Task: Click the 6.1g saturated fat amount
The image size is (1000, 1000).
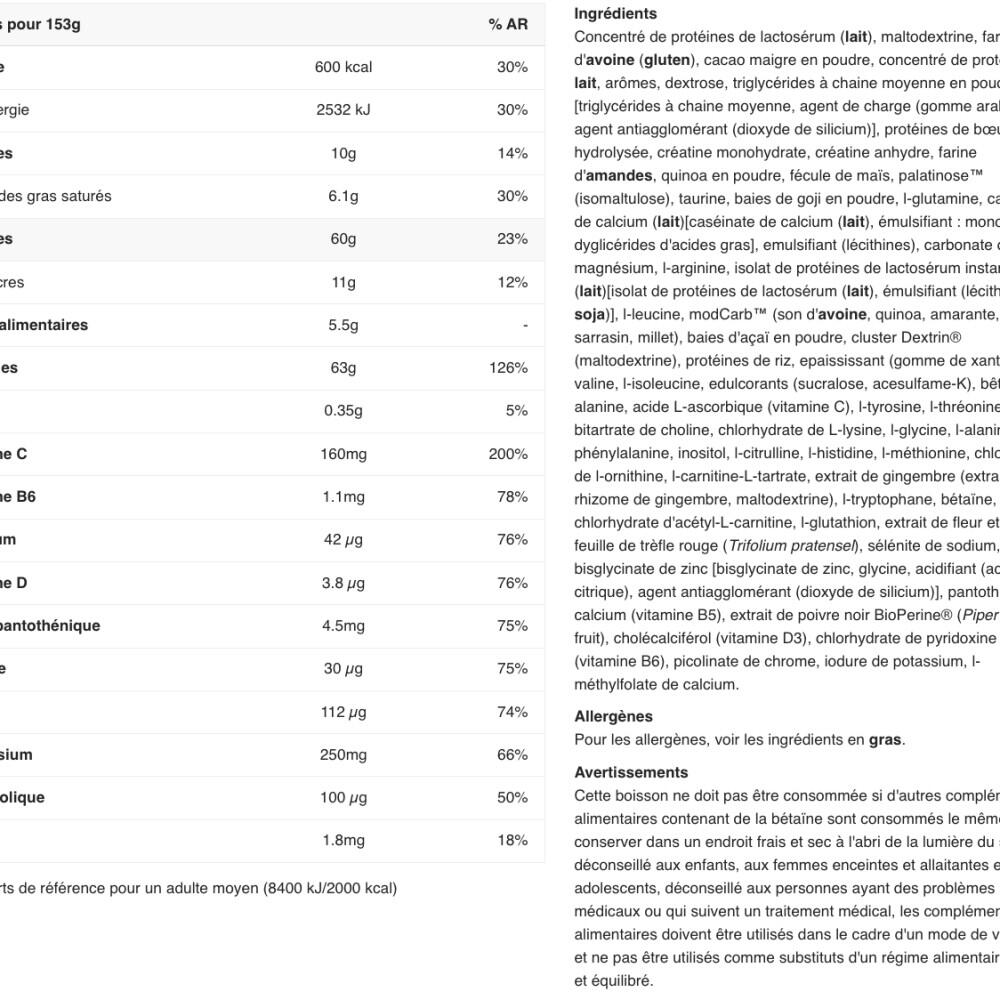Action: pyautogui.click(x=343, y=196)
